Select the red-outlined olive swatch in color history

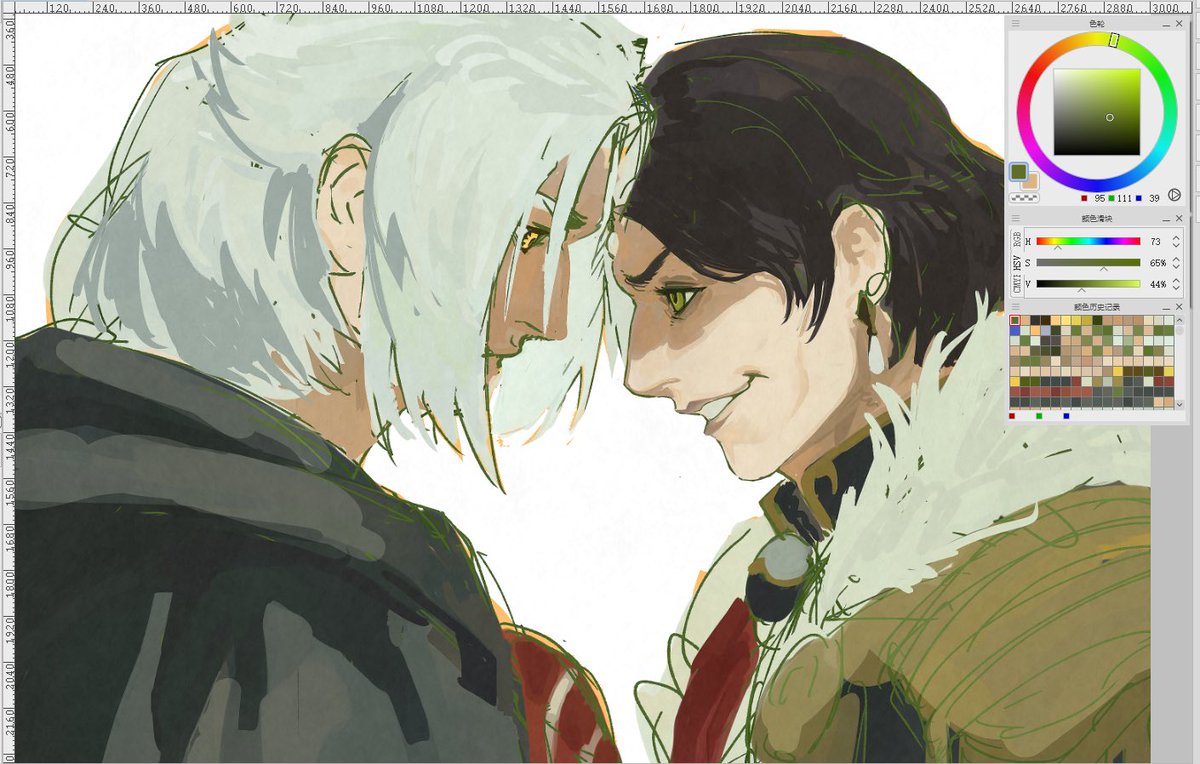click(x=1015, y=320)
